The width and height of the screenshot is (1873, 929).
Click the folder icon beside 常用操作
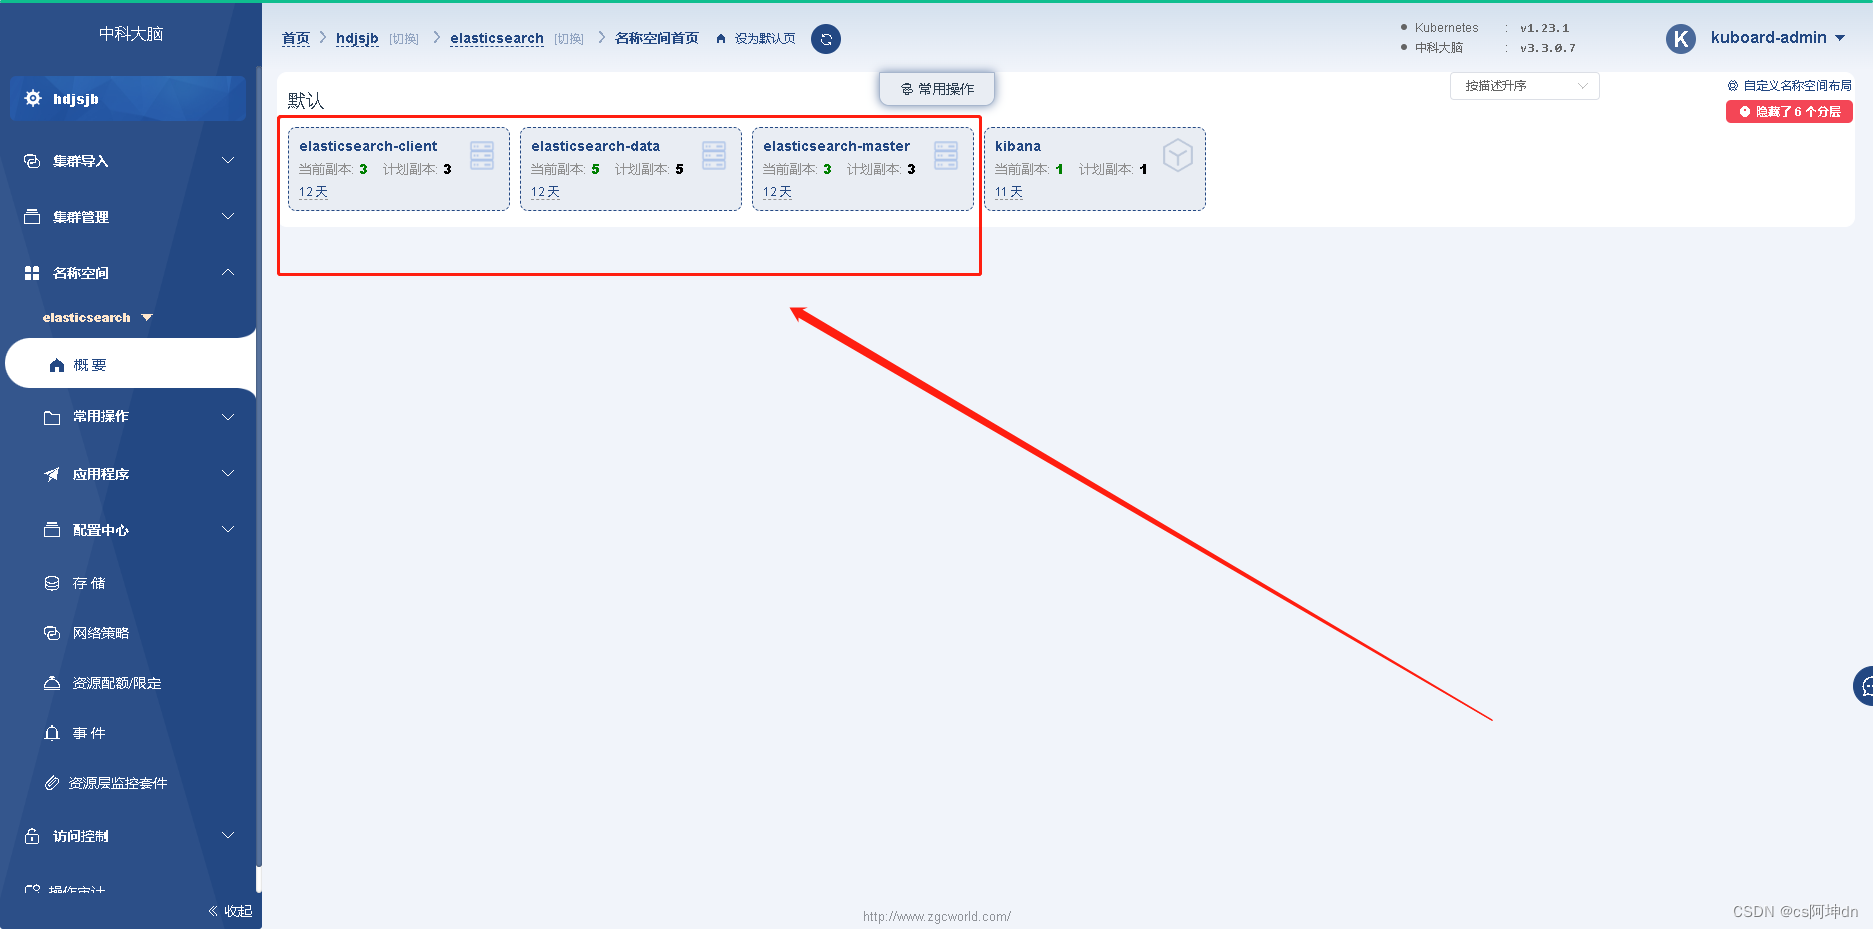click(x=52, y=417)
